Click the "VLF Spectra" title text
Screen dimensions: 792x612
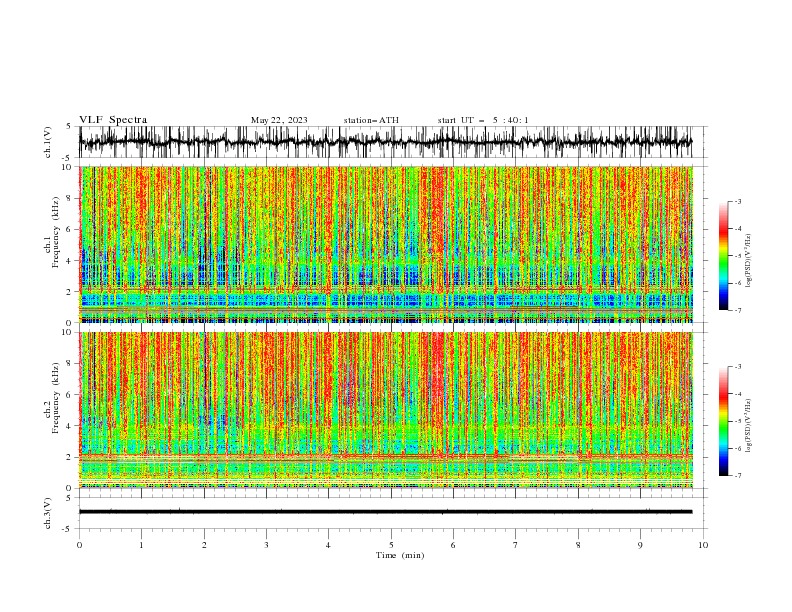coord(113,120)
